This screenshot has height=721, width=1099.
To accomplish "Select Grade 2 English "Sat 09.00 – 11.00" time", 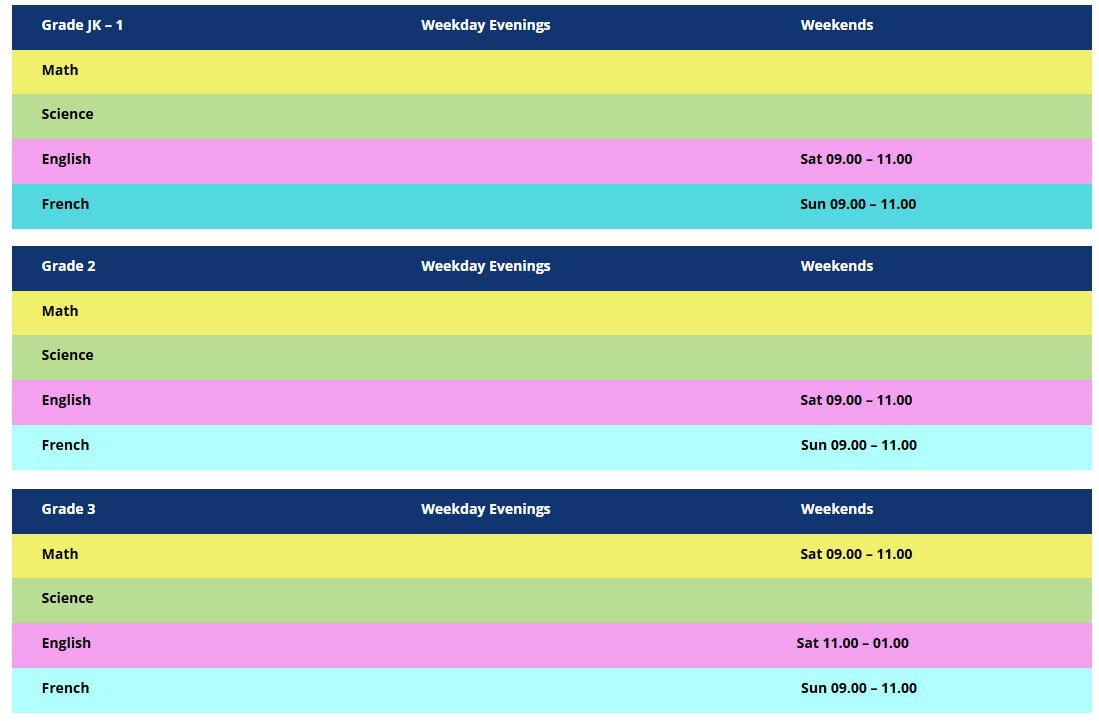I will pyautogui.click(x=856, y=400).
